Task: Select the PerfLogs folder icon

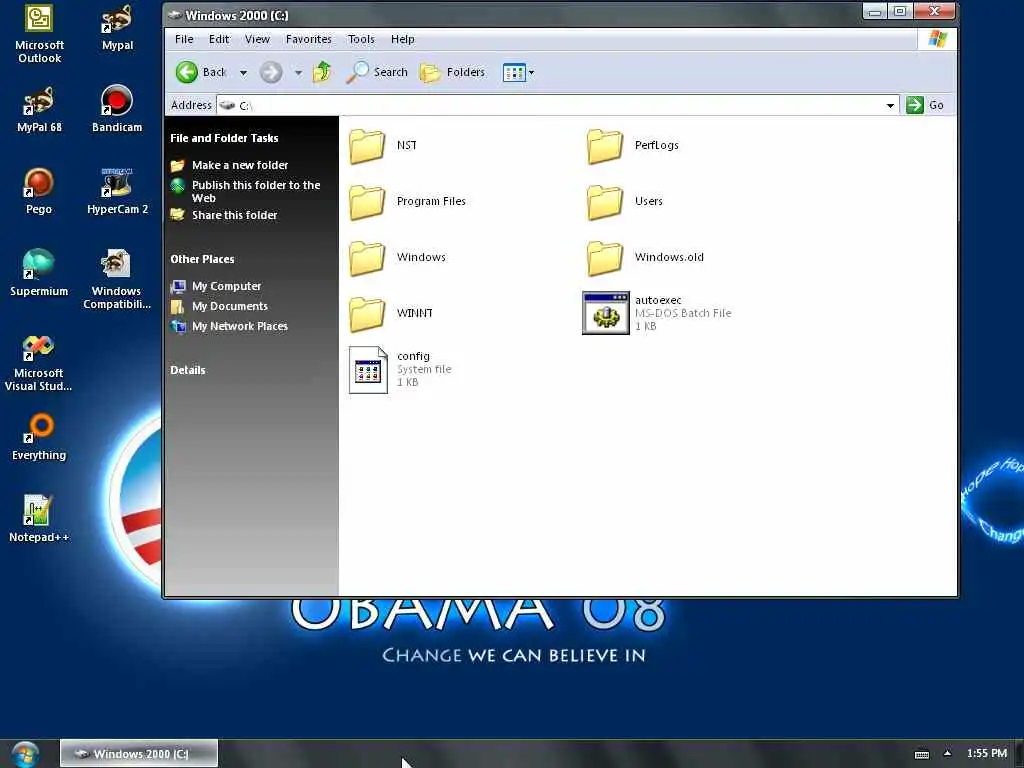Action: pos(605,146)
